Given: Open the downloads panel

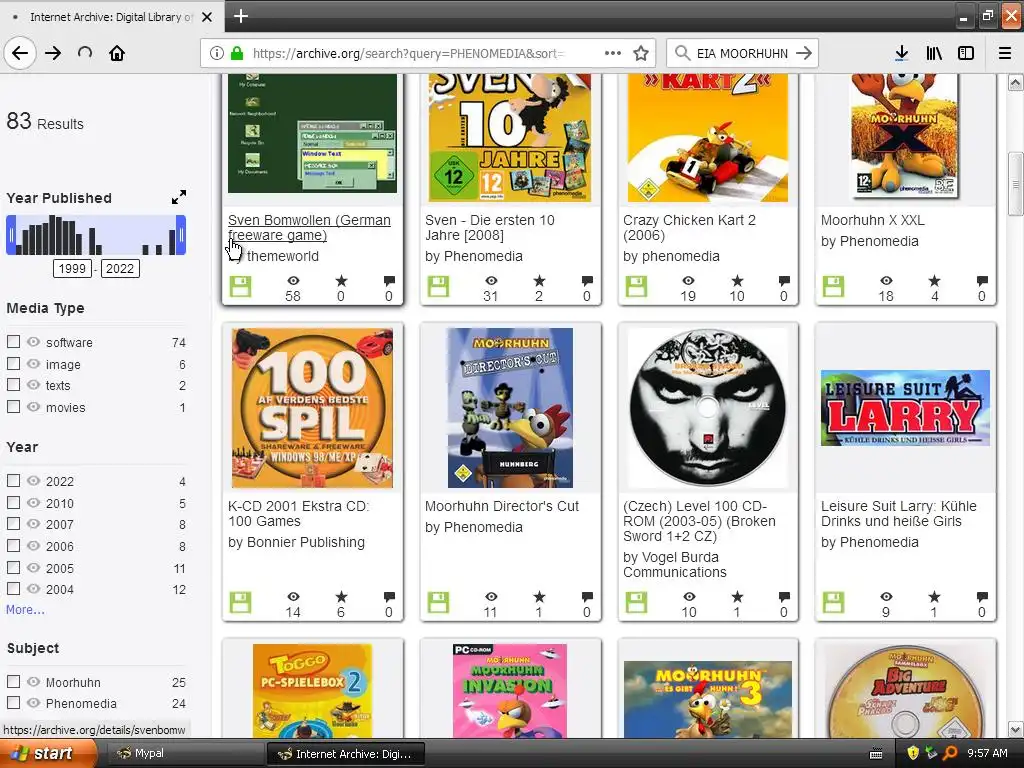Looking at the screenshot, I should [x=901, y=53].
